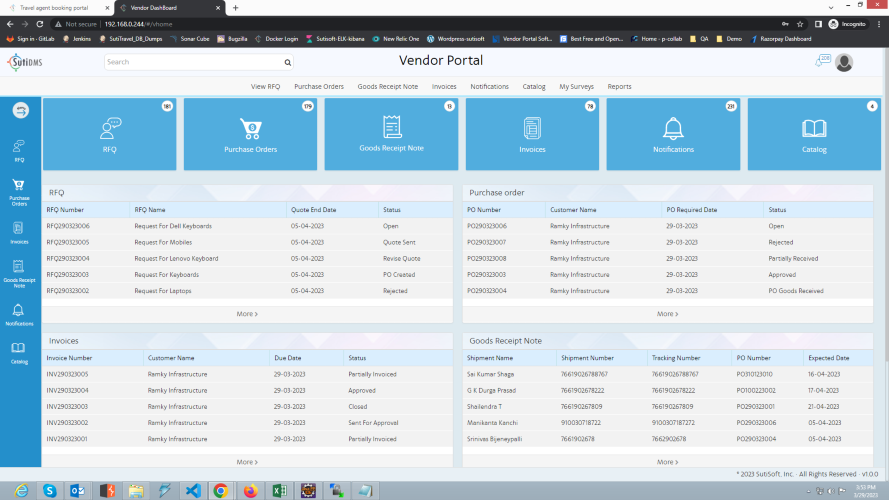The height and width of the screenshot is (500, 889).
Task: Open Reports menu item
Action: pyautogui.click(x=619, y=87)
